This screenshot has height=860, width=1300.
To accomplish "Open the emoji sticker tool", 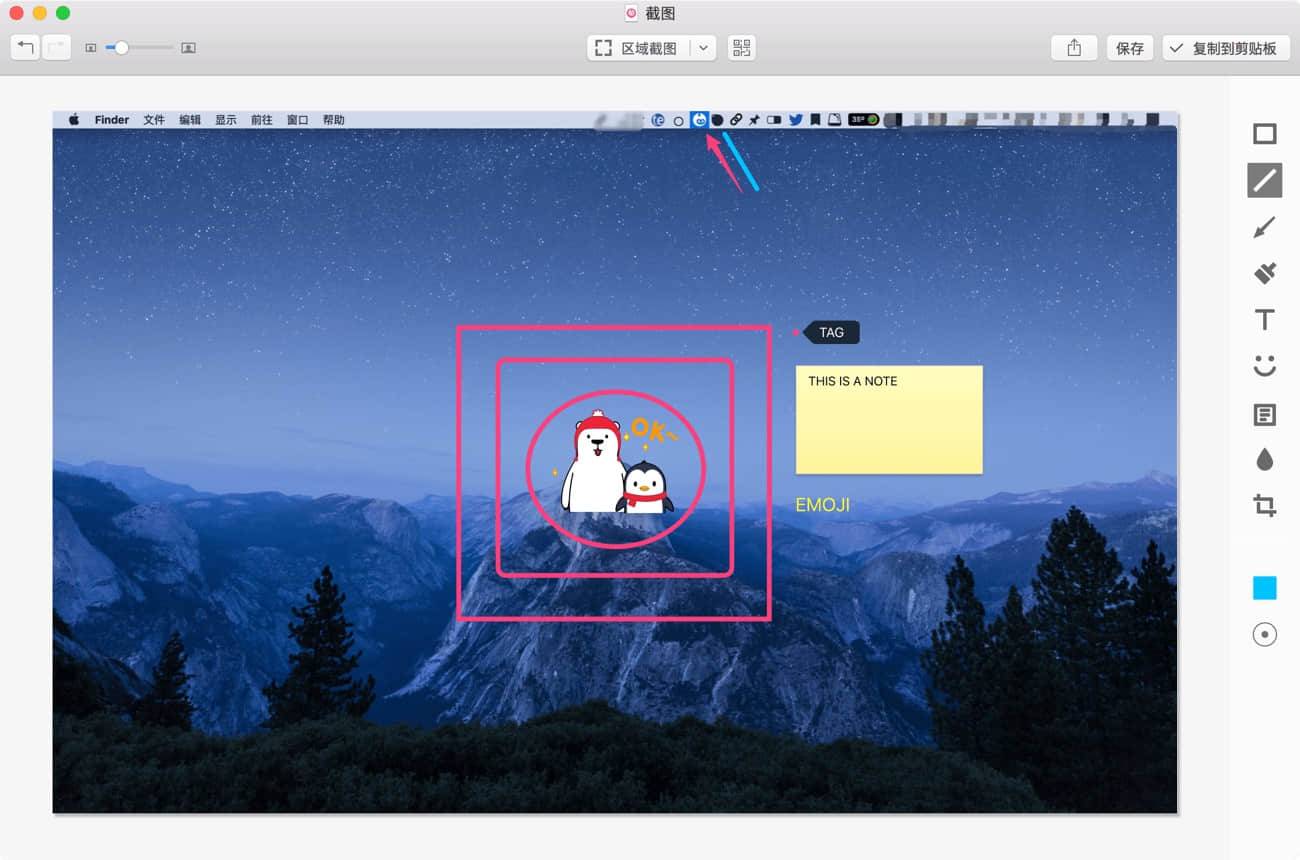I will pos(1265,366).
